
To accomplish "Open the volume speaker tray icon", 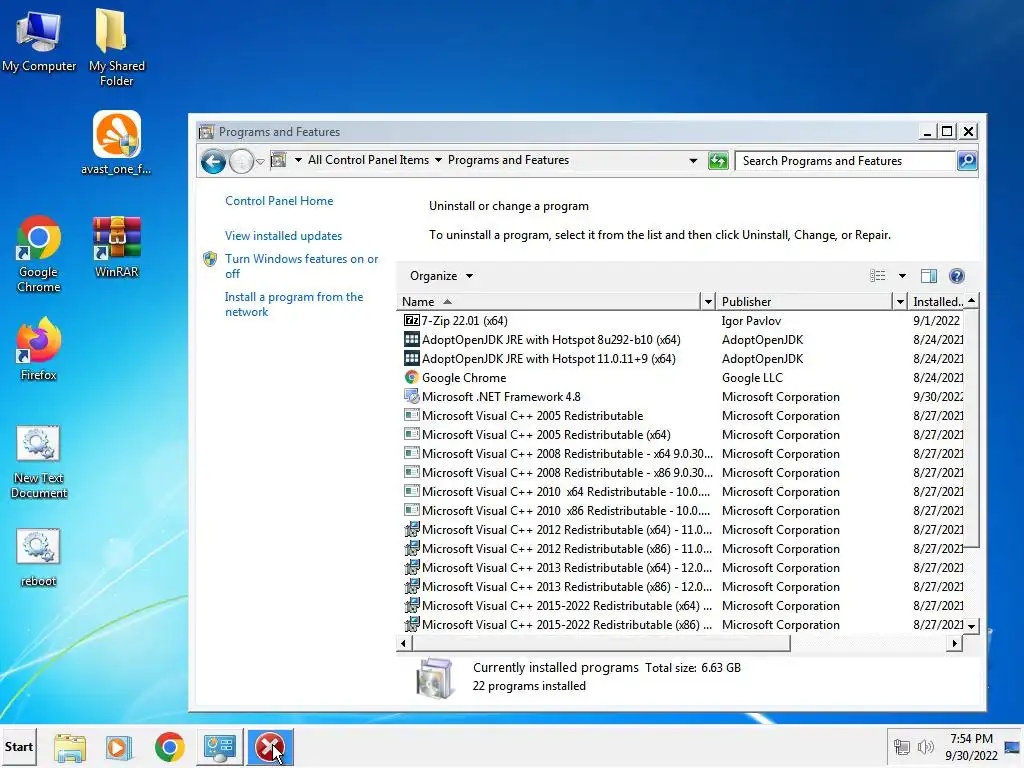I will click(925, 747).
